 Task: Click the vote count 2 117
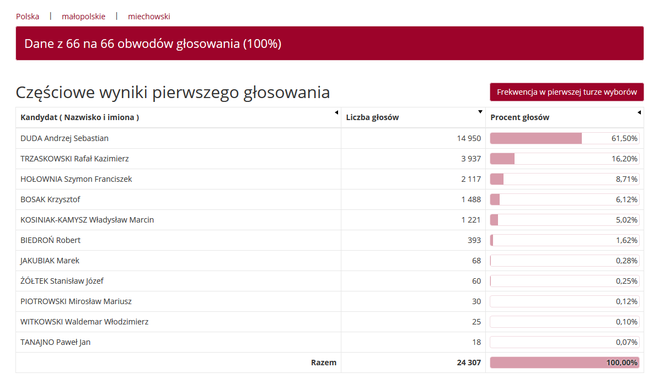coord(471,179)
